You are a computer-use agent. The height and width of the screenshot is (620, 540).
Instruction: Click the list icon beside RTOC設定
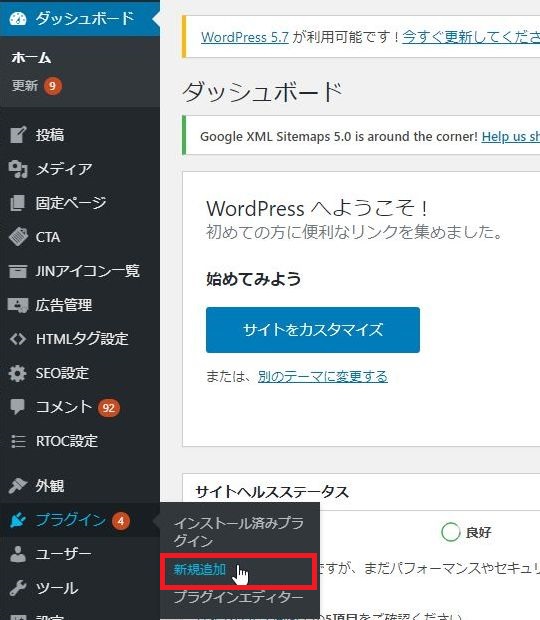pos(18,441)
